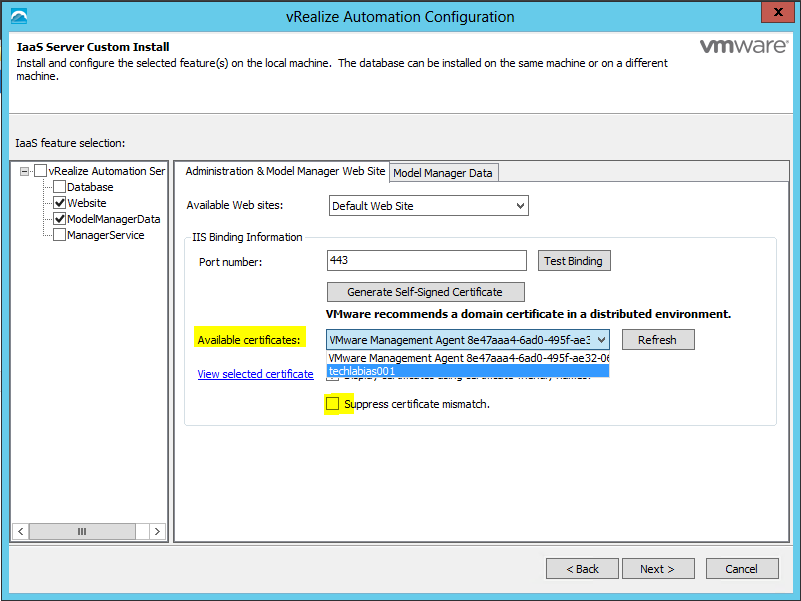Open the Available certificates combo box
This screenshot has width=801, height=601.
[x=468, y=340]
